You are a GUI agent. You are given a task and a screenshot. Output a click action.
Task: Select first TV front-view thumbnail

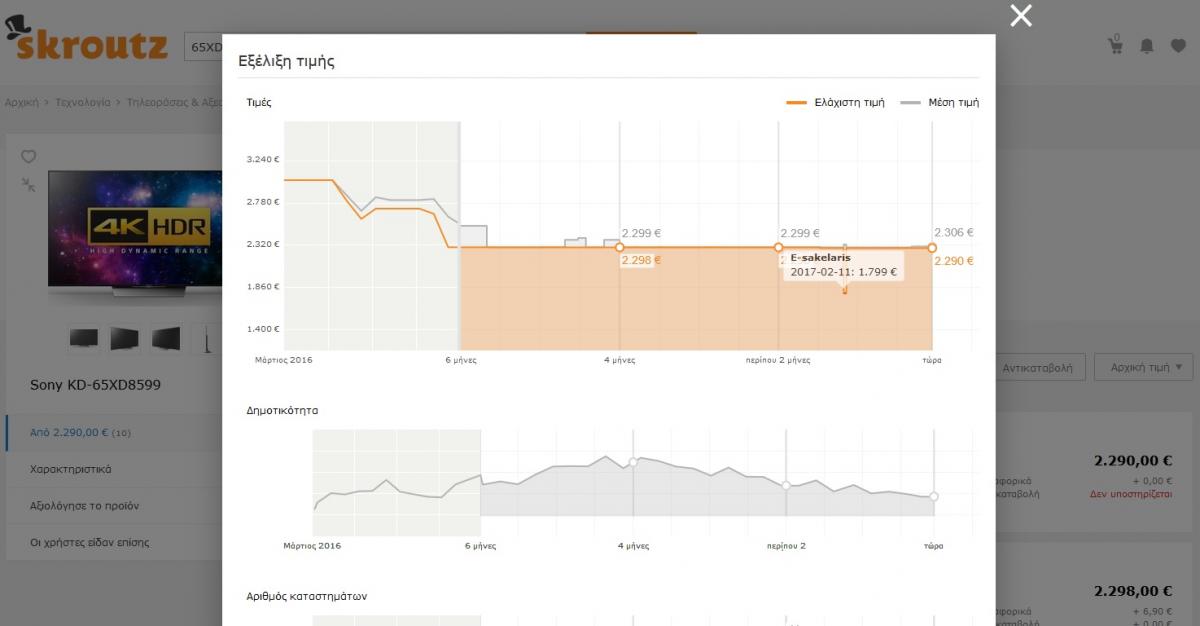pyautogui.click(x=83, y=339)
